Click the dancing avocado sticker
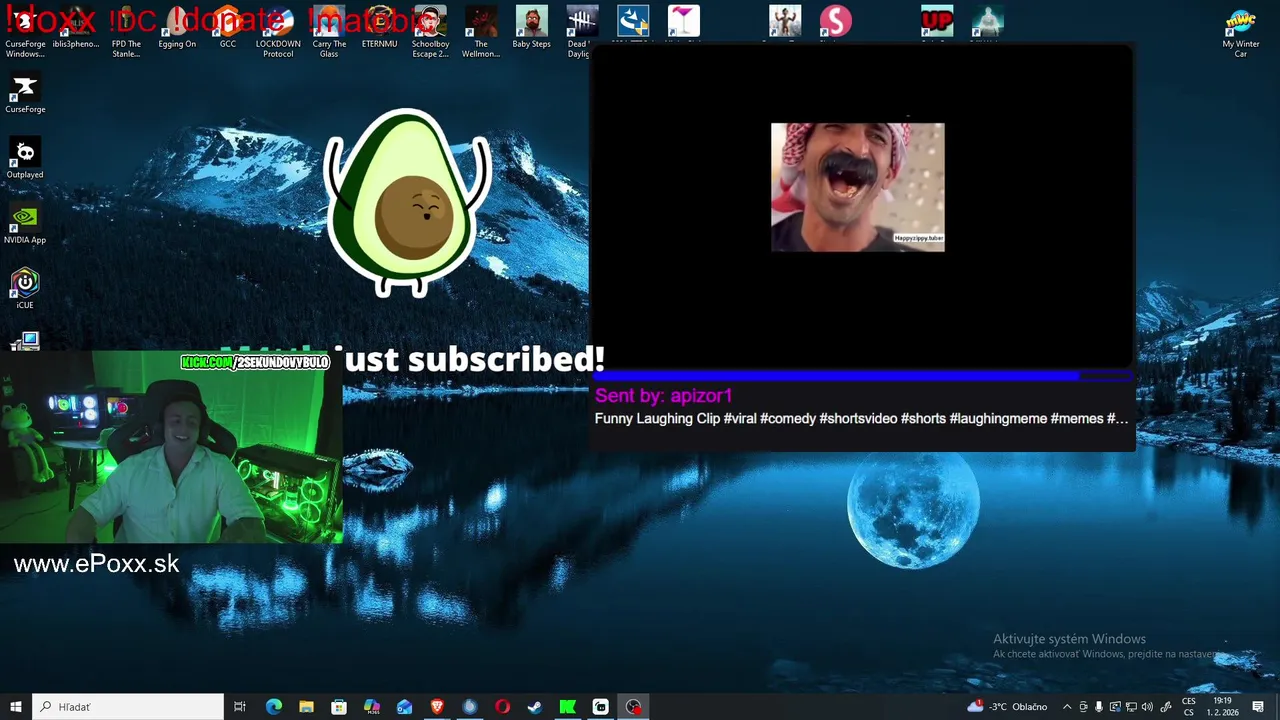Image resolution: width=1280 pixels, height=720 pixels. pyautogui.click(x=408, y=203)
